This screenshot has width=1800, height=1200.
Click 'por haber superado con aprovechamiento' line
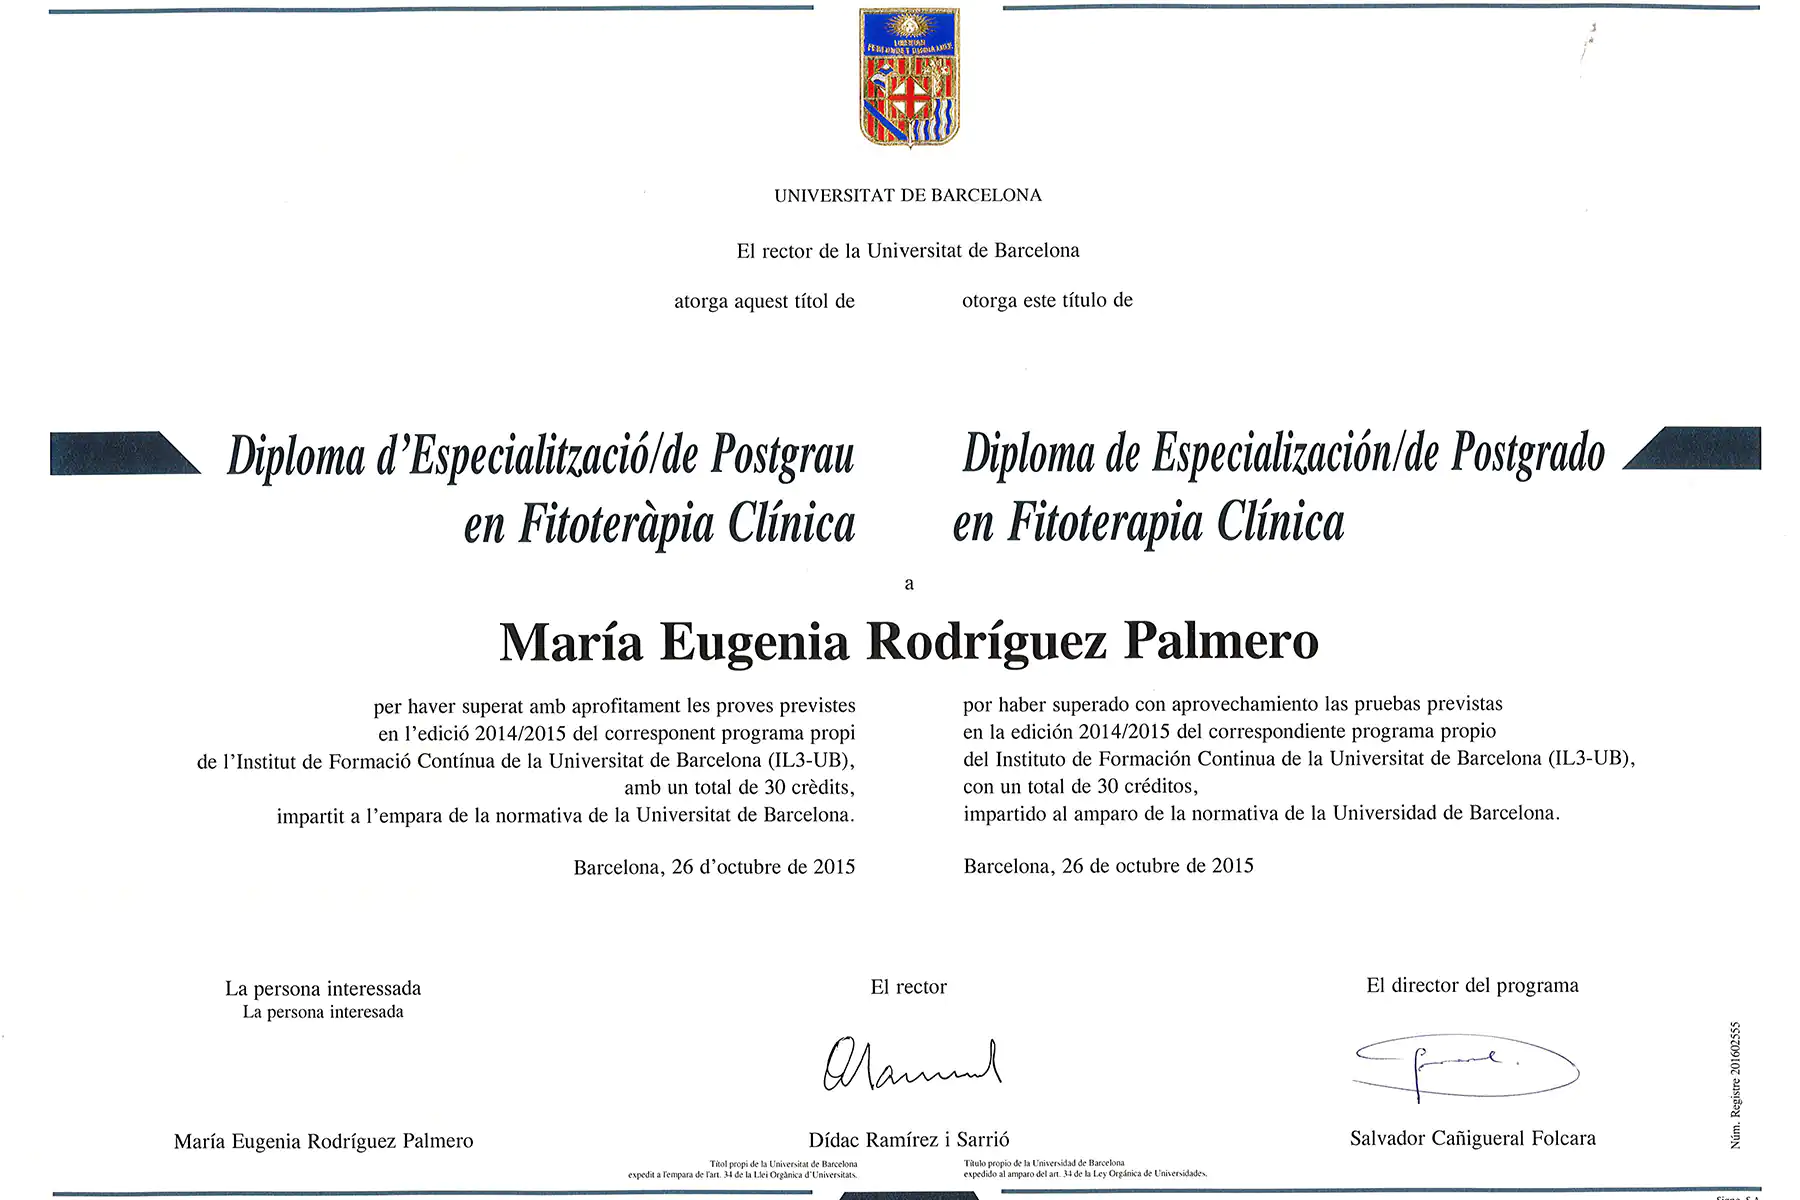(x=1233, y=704)
